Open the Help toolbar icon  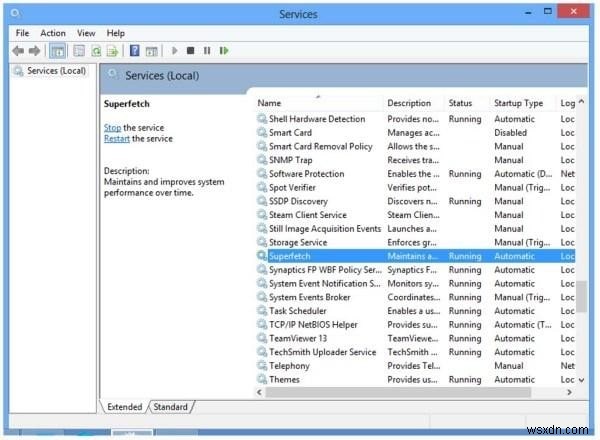pyautogui.click(x=135, y=51)
